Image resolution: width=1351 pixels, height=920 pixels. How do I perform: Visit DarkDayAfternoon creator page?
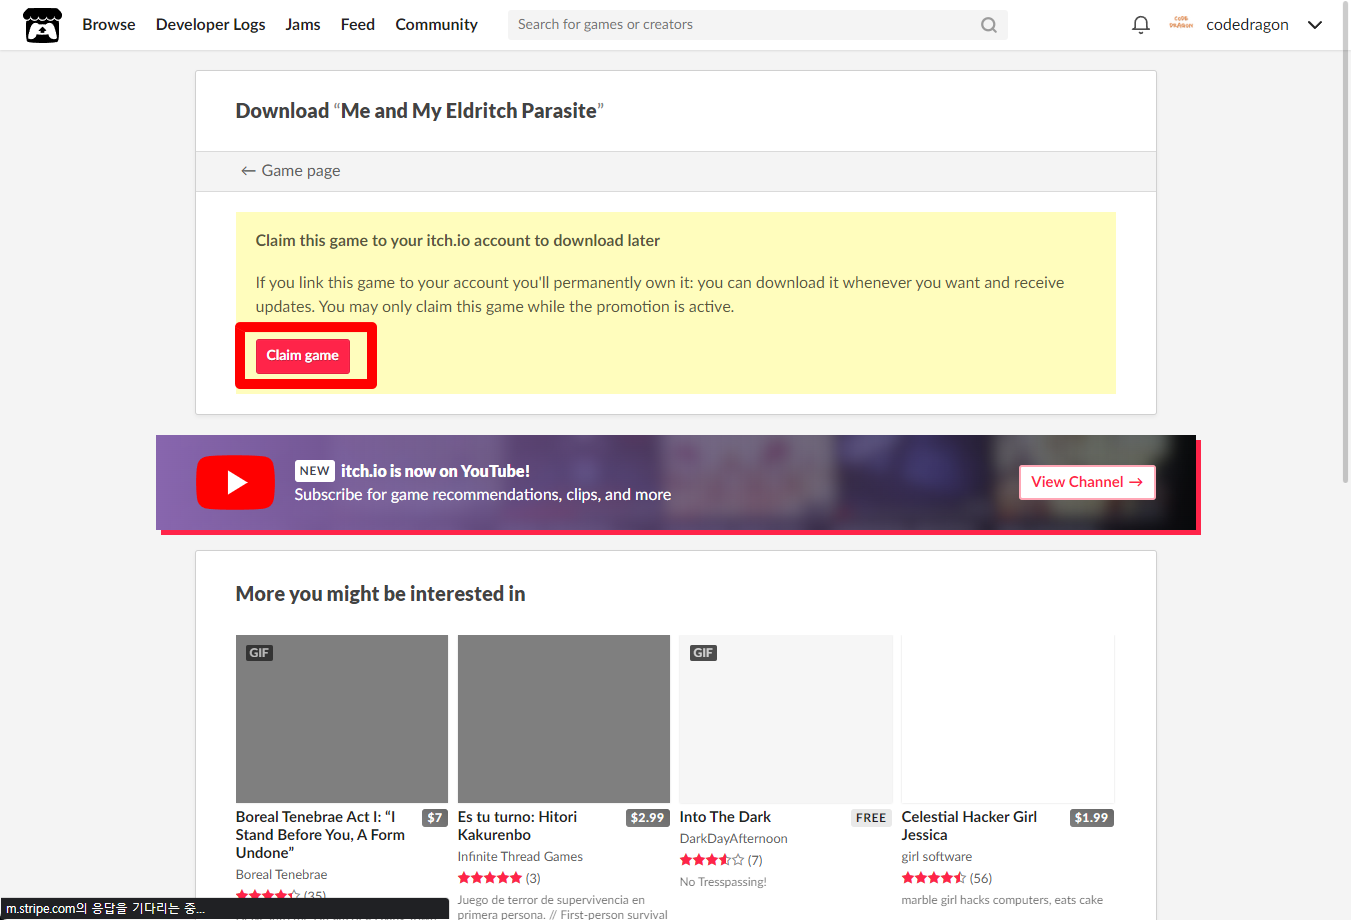coord(734,839)
